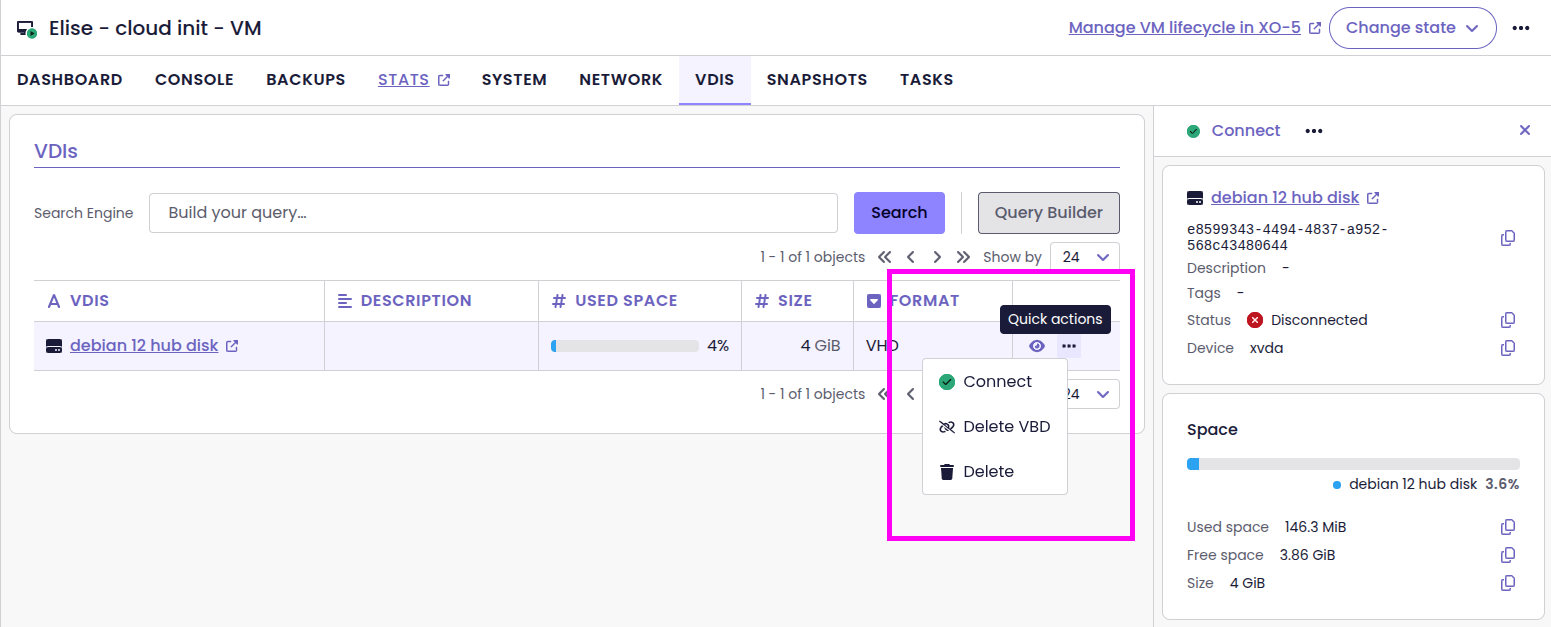Open the VM header three-dot menu
The width and height of the screenshot is (1551, 627).
click(x=1521, y=28)
